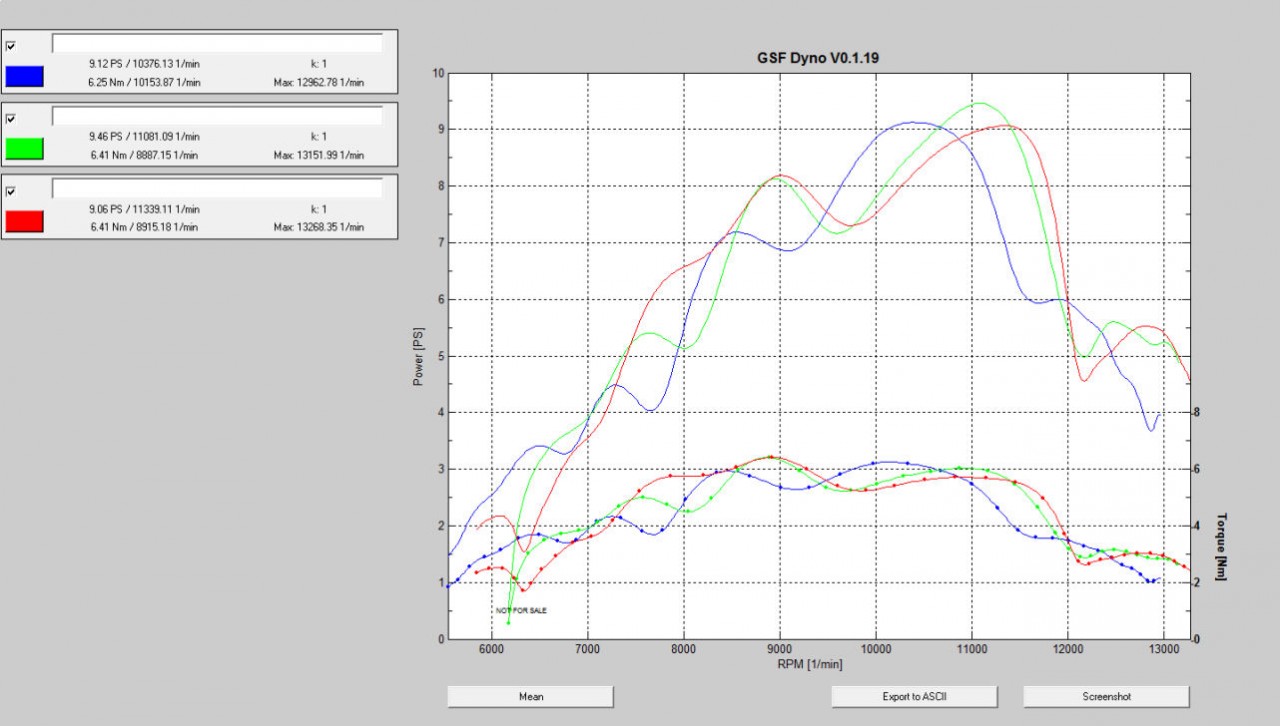
Task: Click the 'NOT FOR SALE' watermark text
Action: (521, 610)
